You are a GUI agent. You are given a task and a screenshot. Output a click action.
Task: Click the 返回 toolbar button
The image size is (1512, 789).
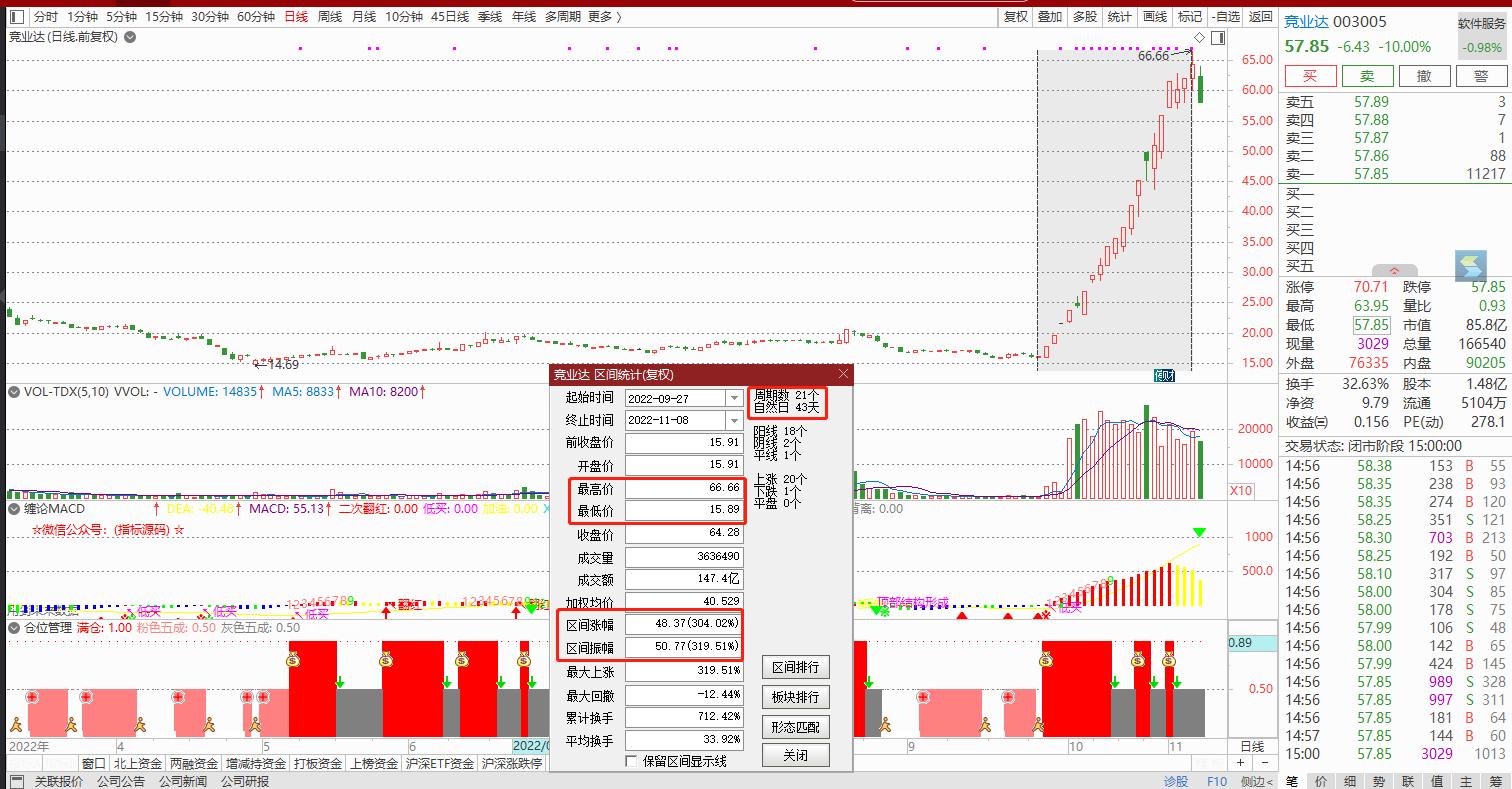pos(1261,17)
